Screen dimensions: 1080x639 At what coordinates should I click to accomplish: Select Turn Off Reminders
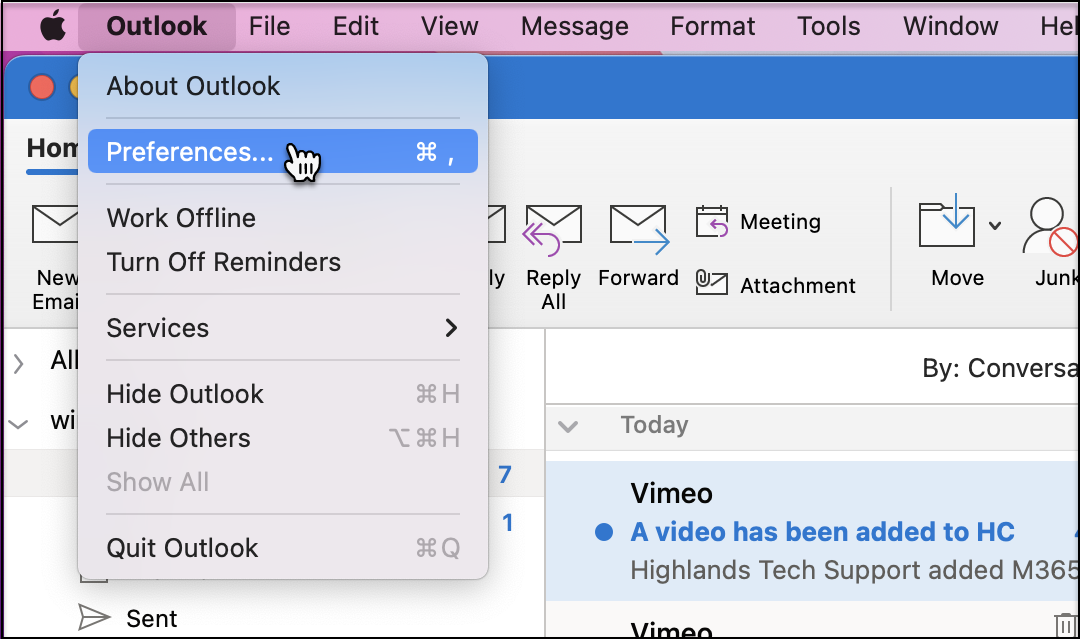(x=223, y=262)
